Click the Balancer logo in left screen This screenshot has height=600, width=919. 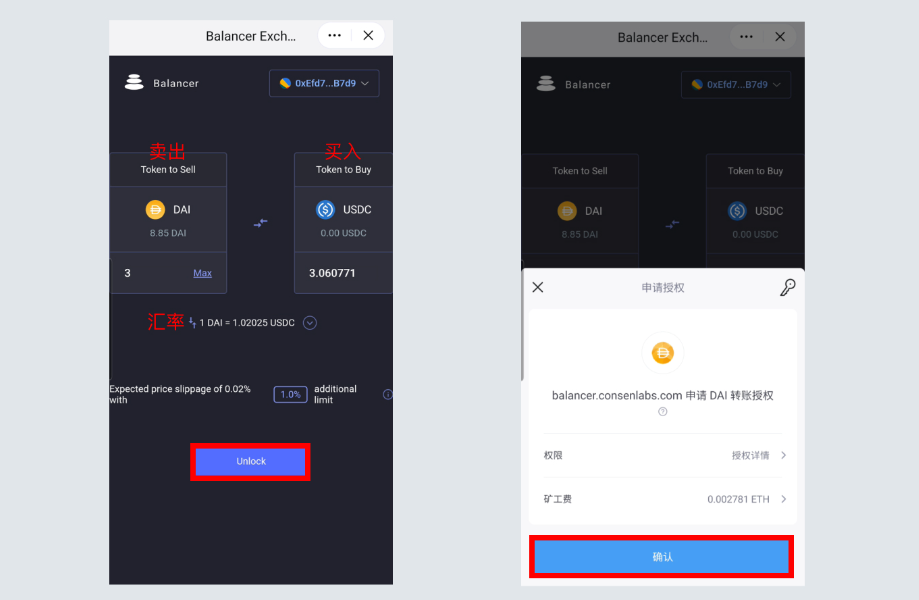tap(134, 82)
